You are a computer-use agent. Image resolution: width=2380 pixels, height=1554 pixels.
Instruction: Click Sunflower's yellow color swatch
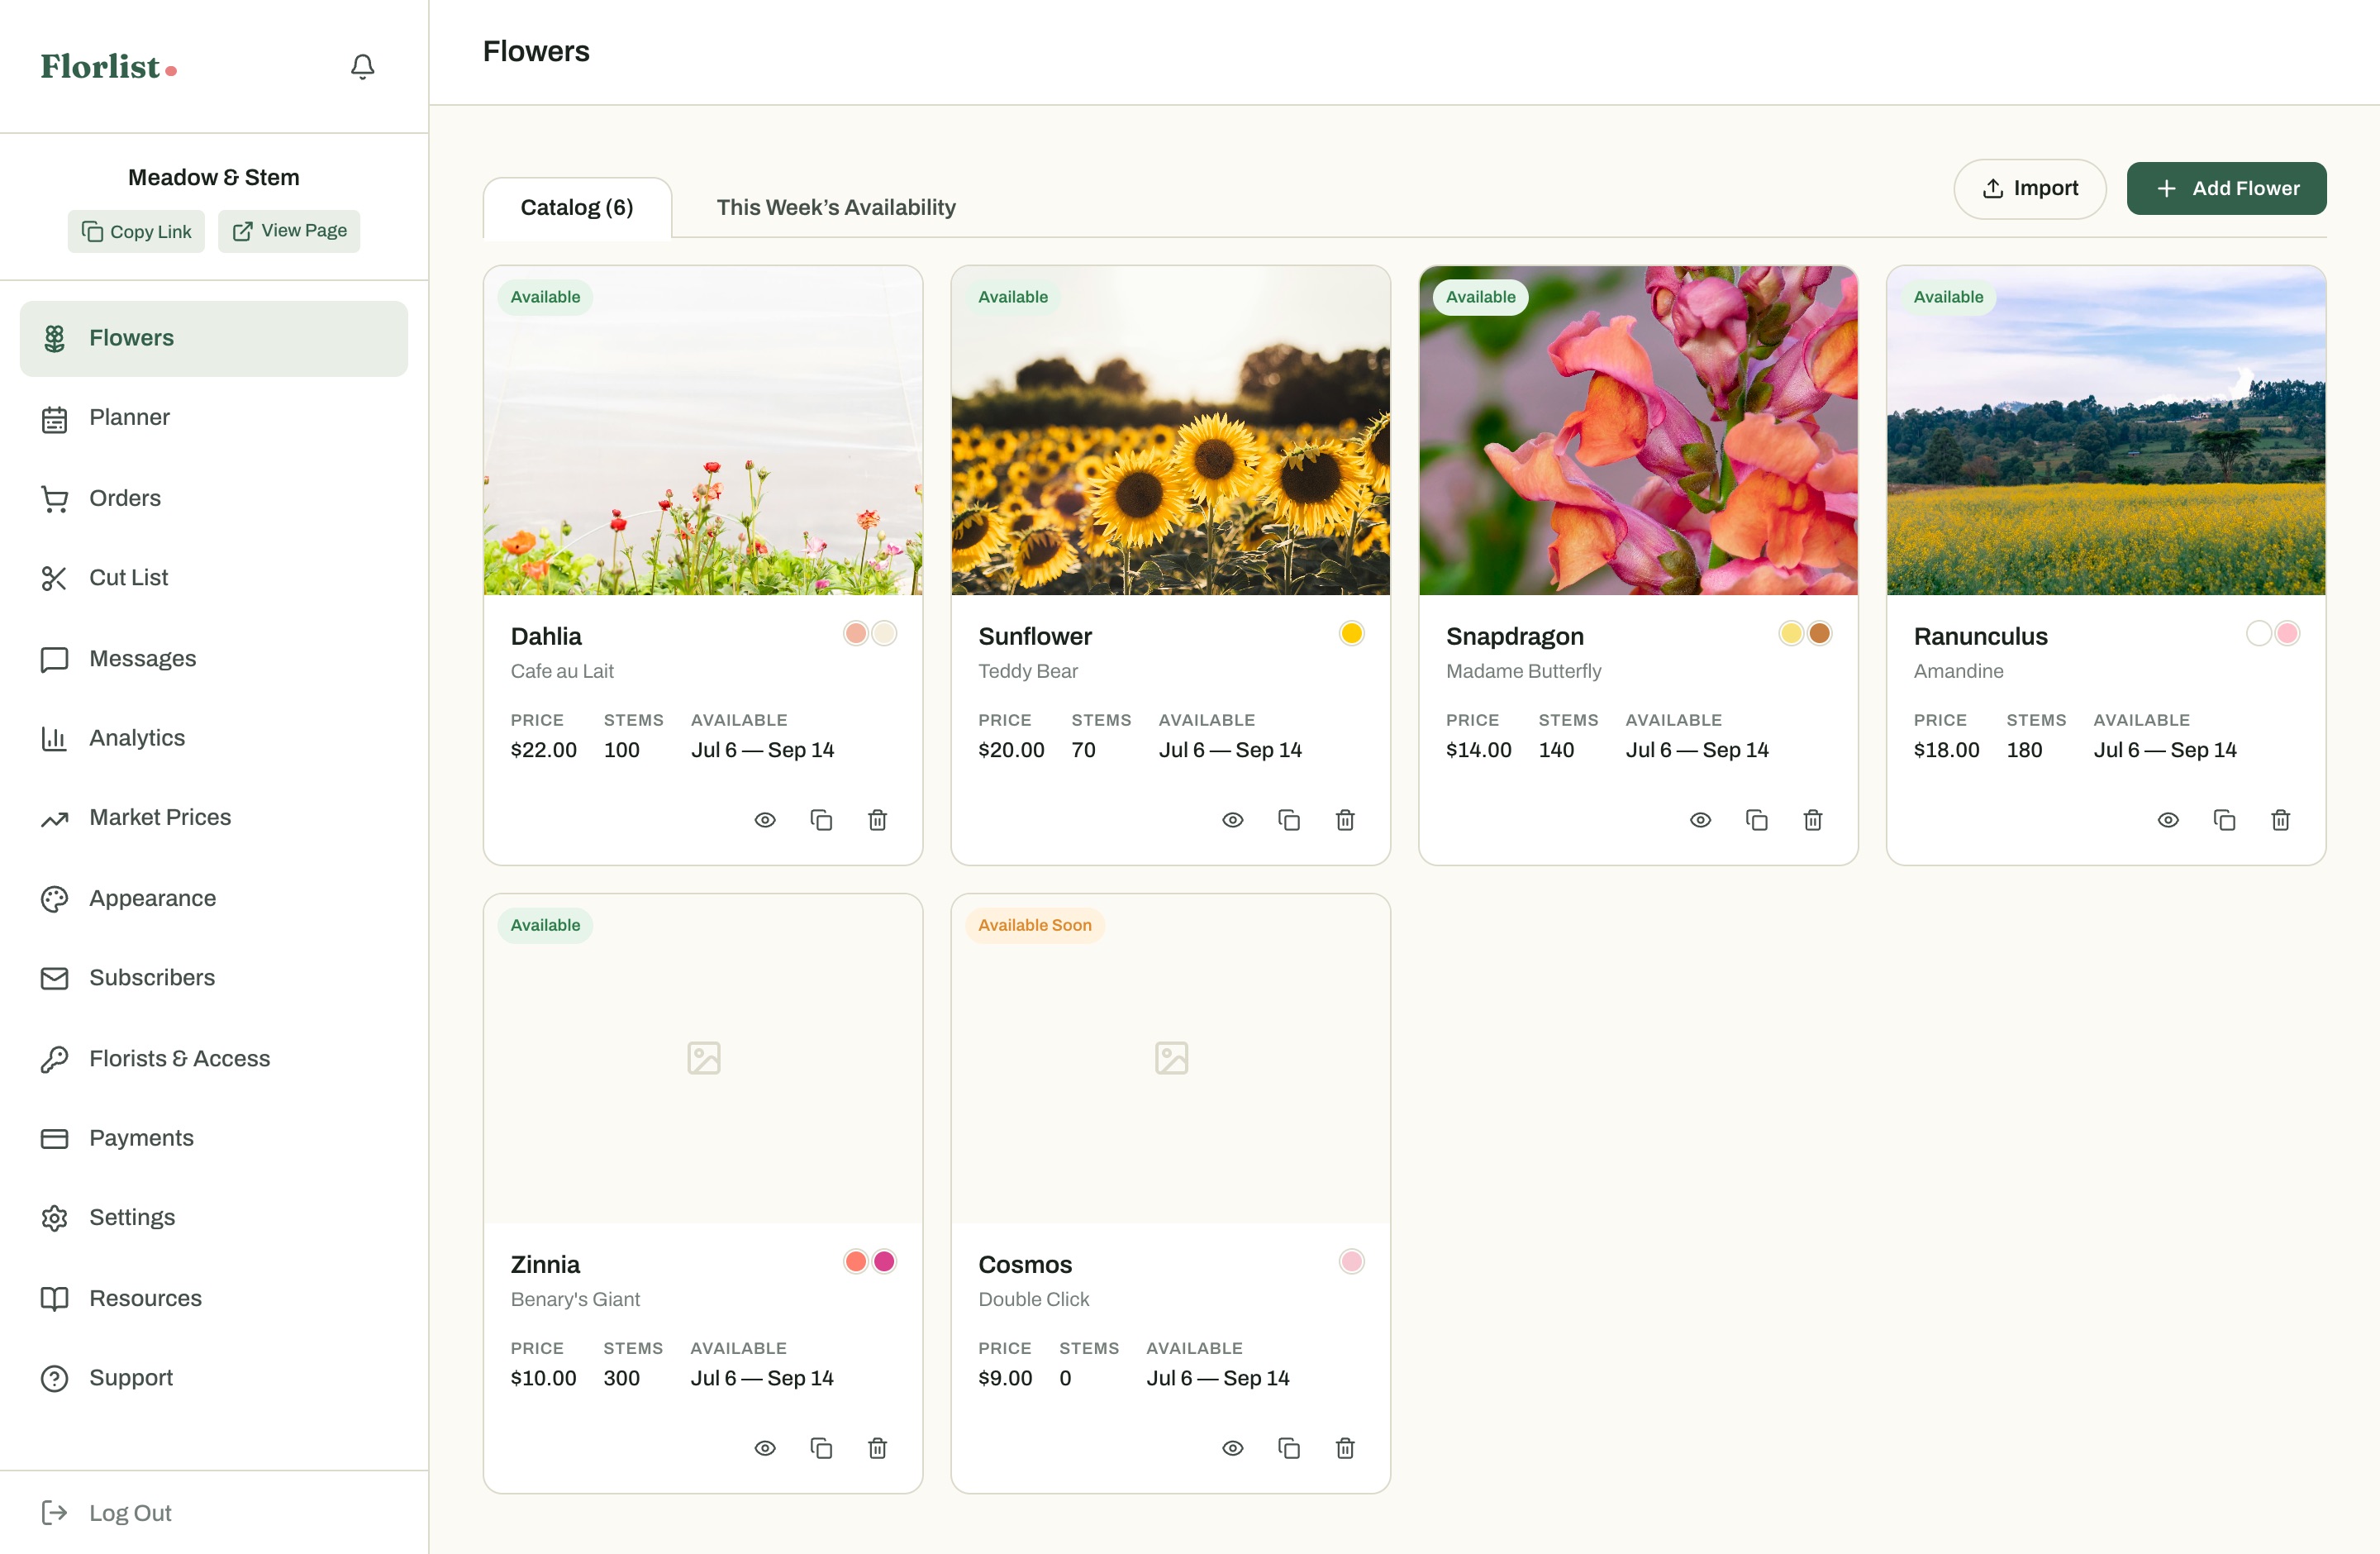coord(1352,633)
